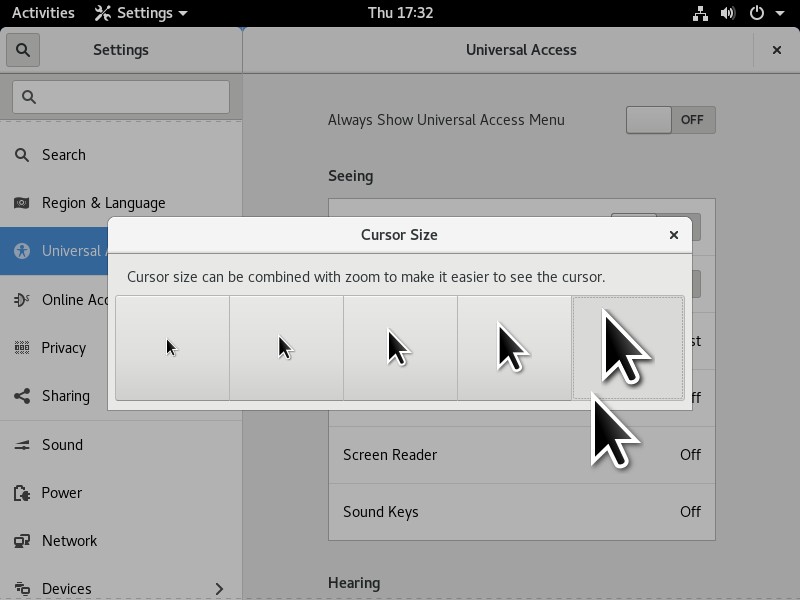Pick the fourth cursor size option
The height and width of the screenshot is (600, 800).
[514, 348]
